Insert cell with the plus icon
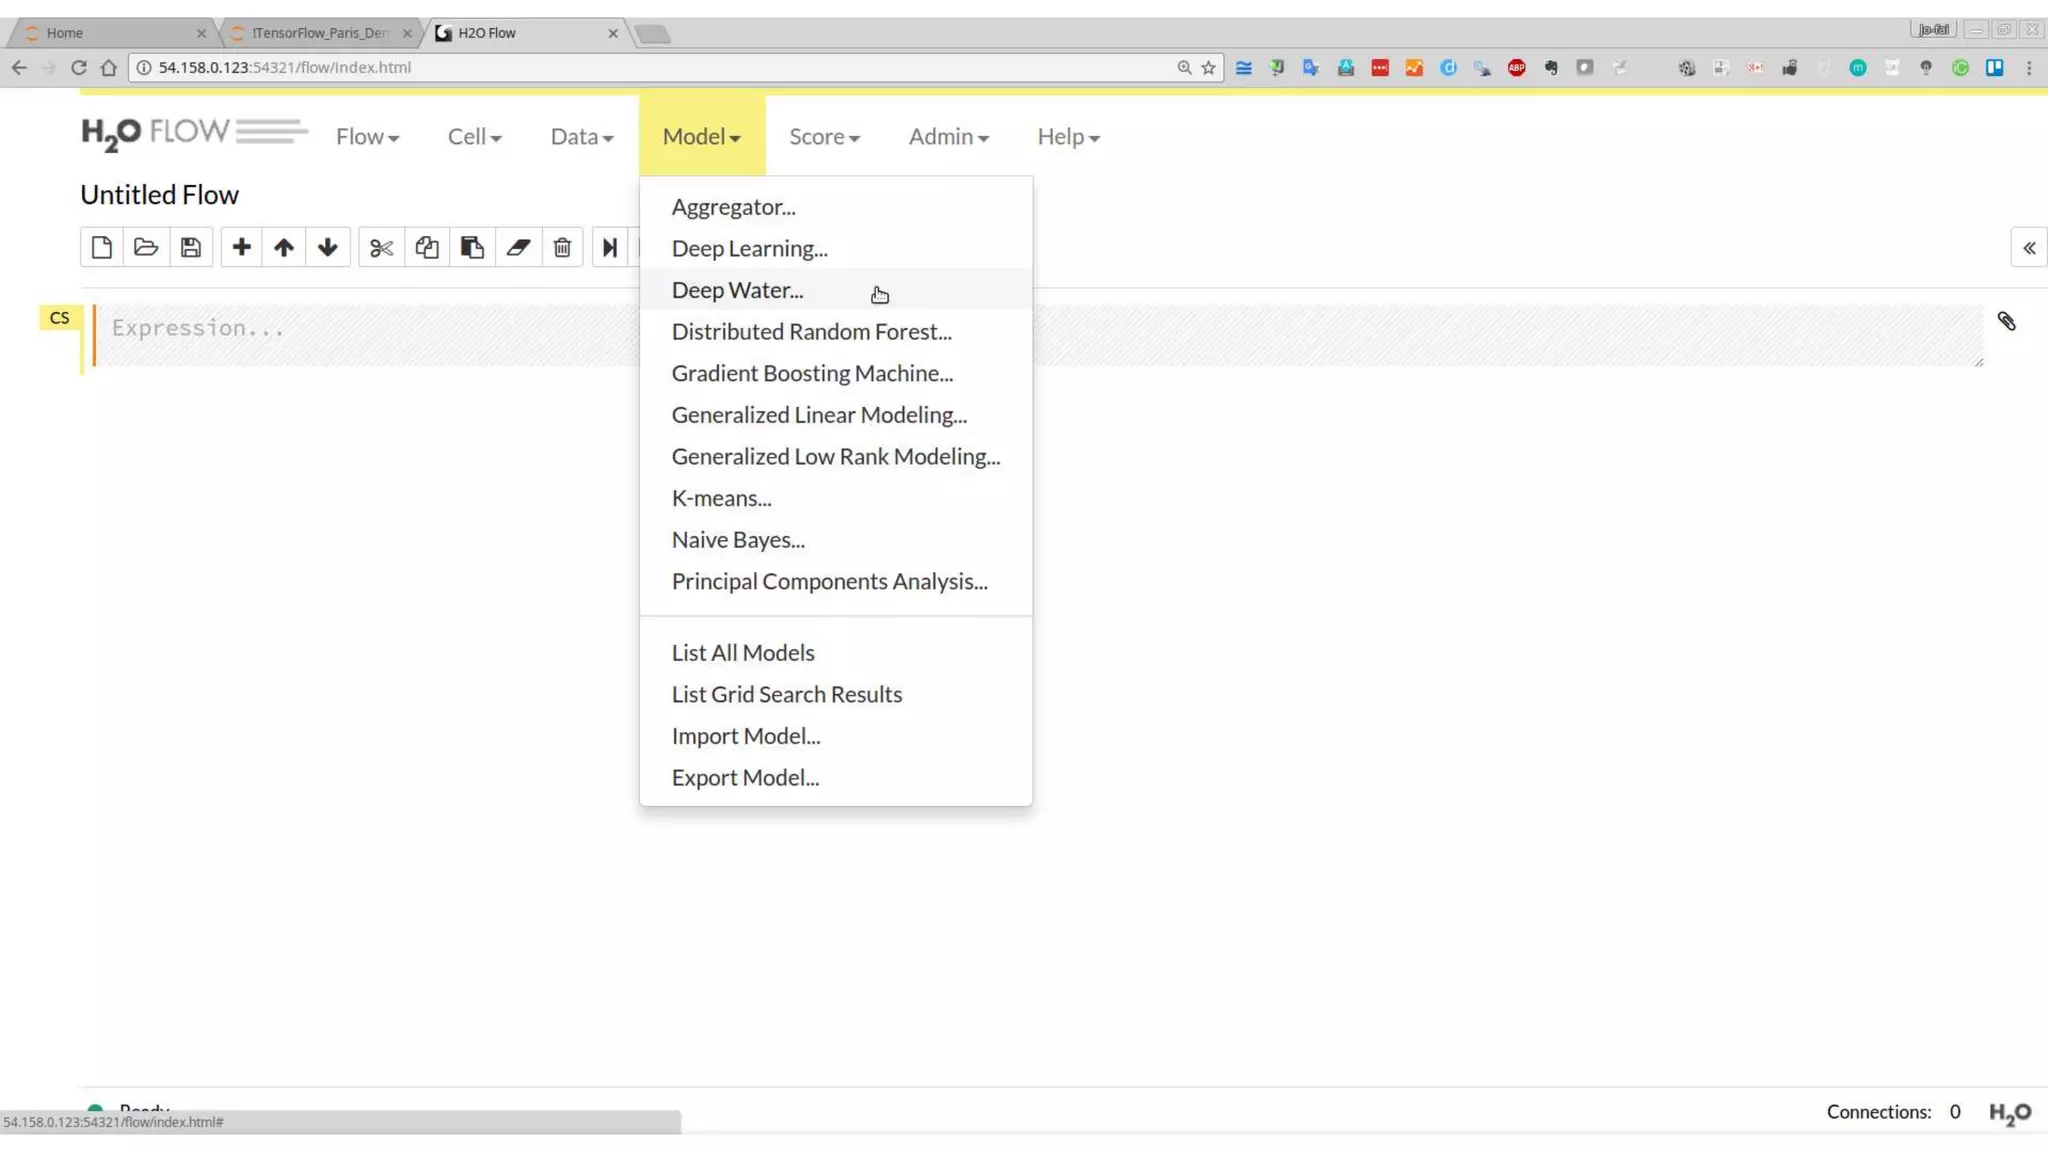 coord(241,247)
